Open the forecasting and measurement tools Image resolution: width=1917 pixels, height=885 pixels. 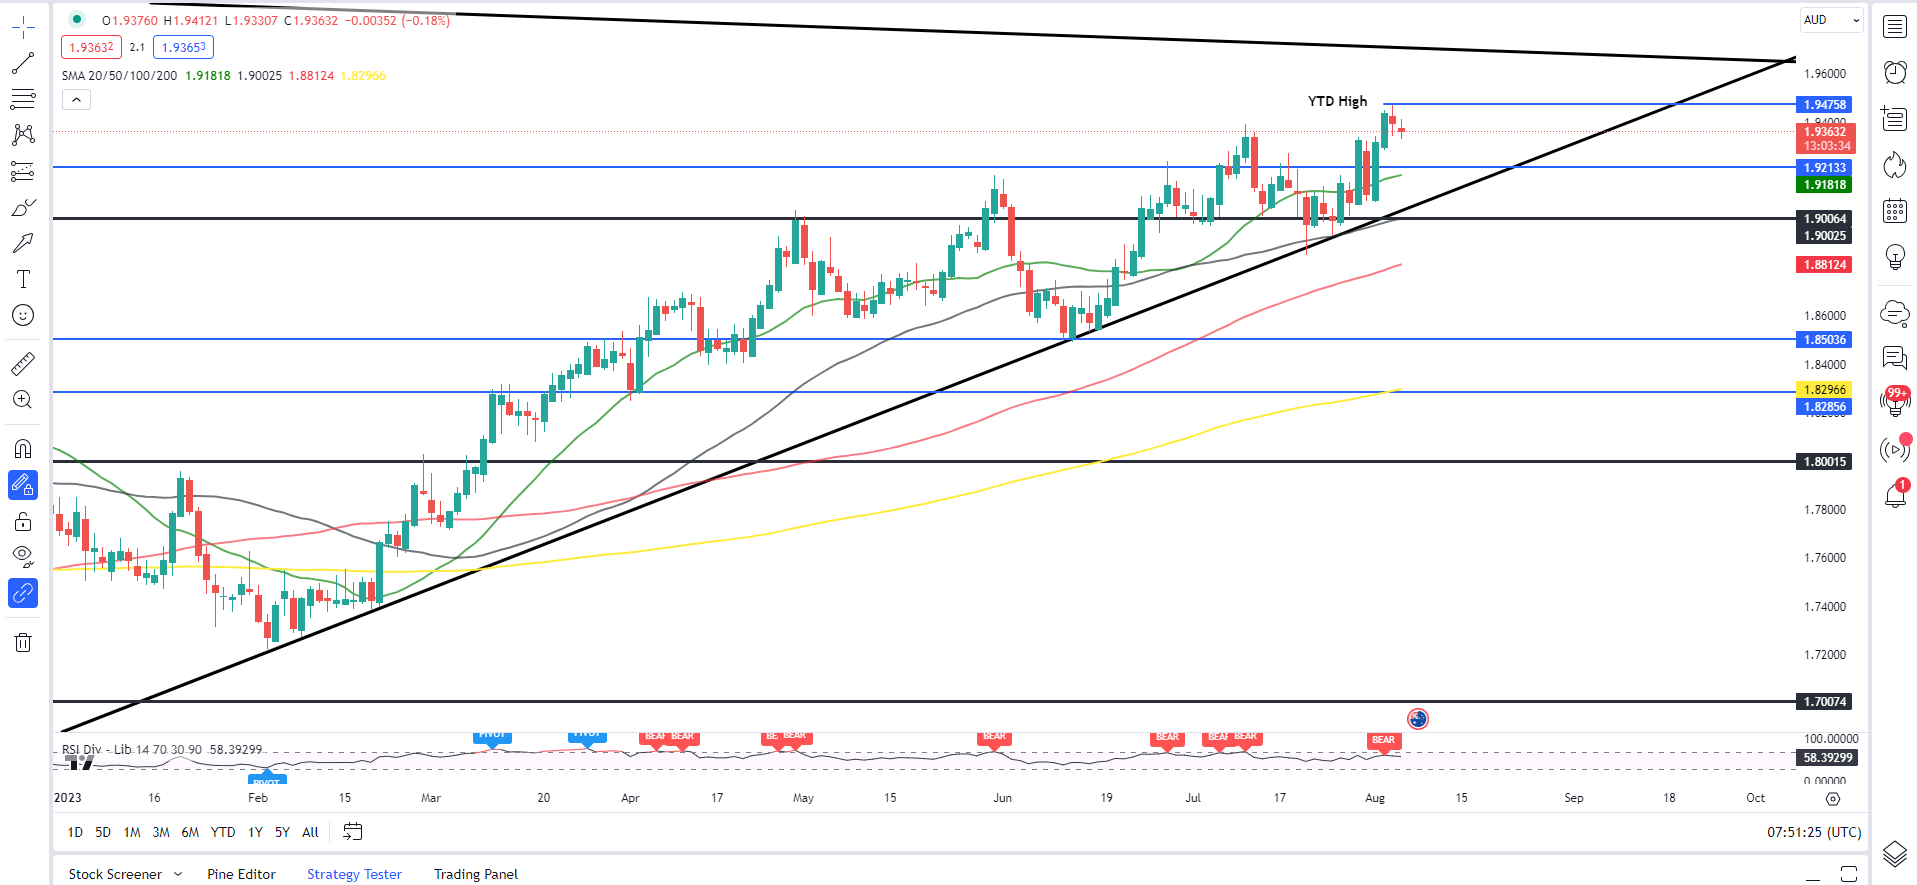click(x=23, y=171)
